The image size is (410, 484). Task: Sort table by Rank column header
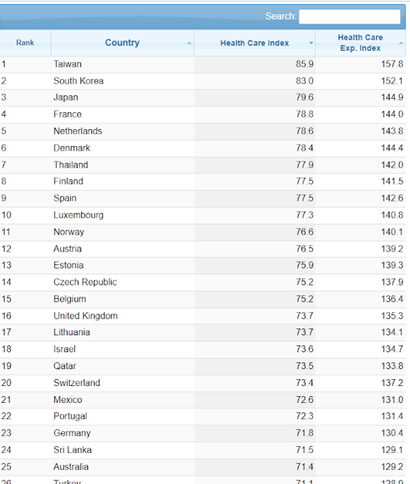coord(25,43)
